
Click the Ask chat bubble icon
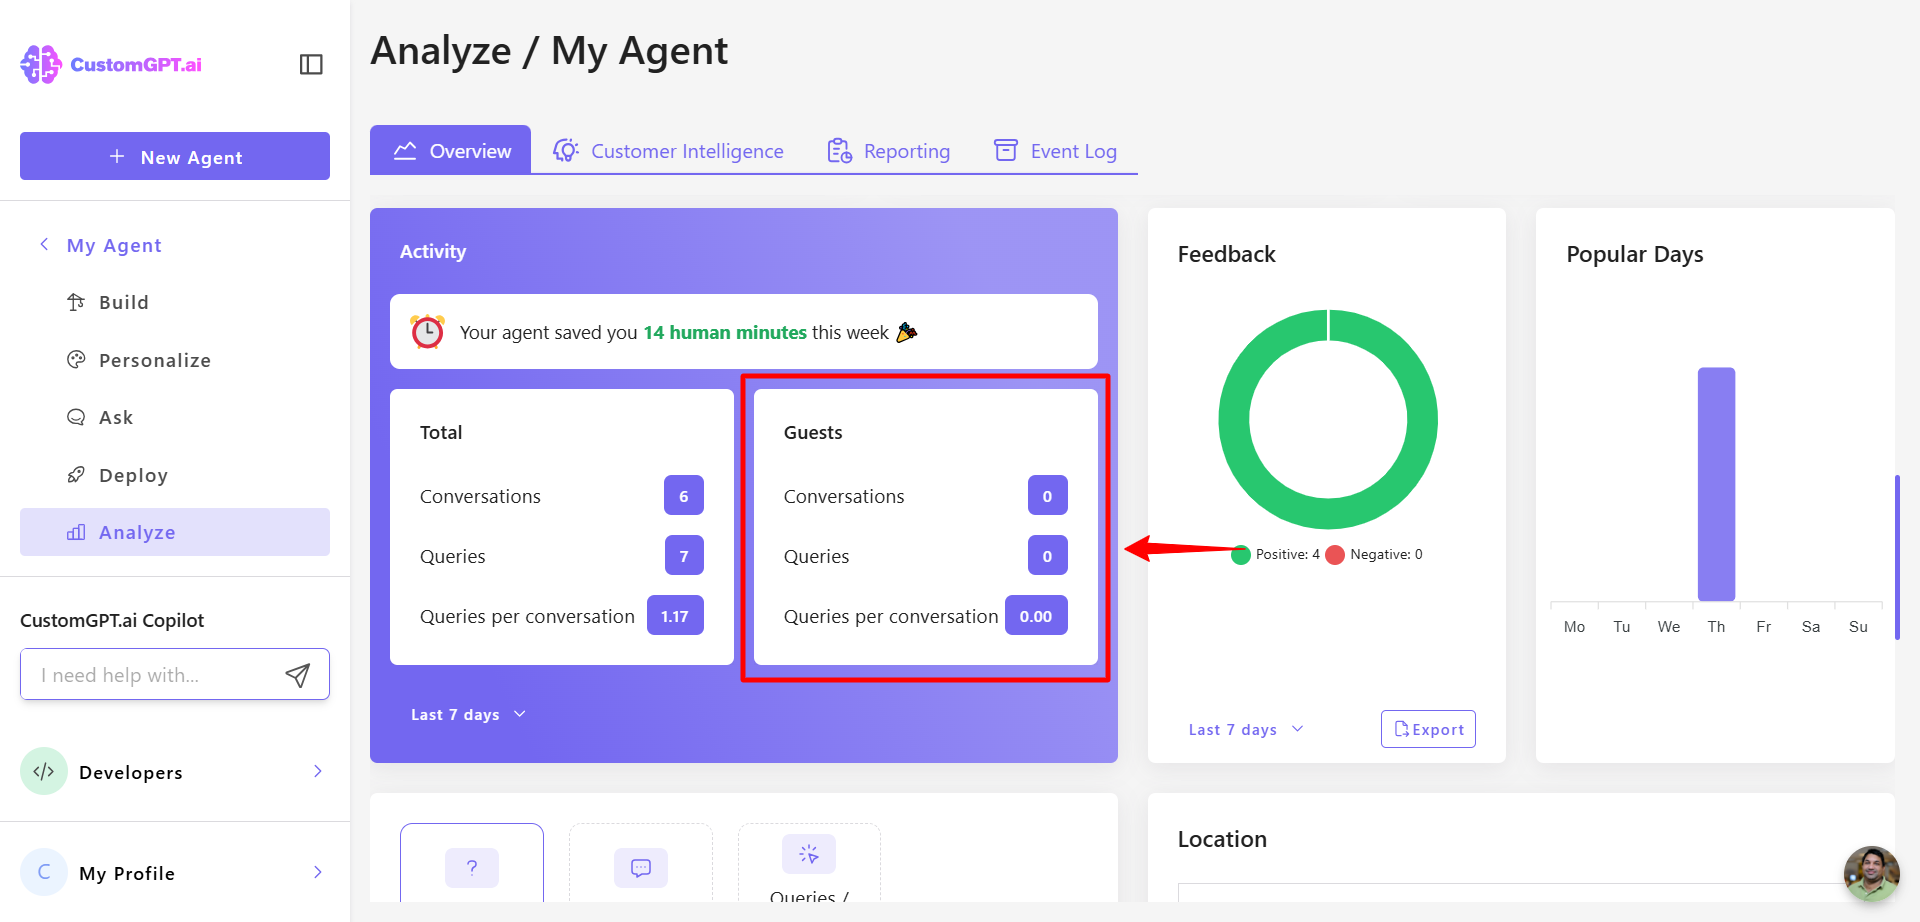[76, 417]
